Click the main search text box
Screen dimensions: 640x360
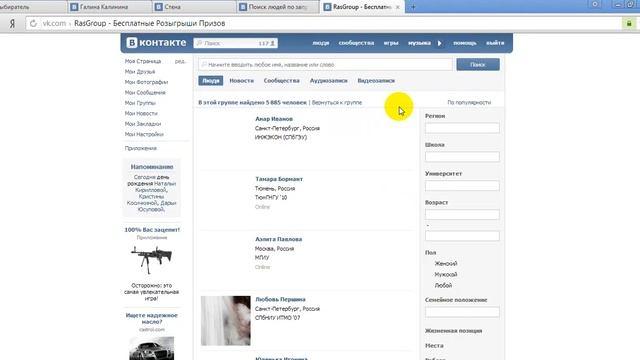325,64
